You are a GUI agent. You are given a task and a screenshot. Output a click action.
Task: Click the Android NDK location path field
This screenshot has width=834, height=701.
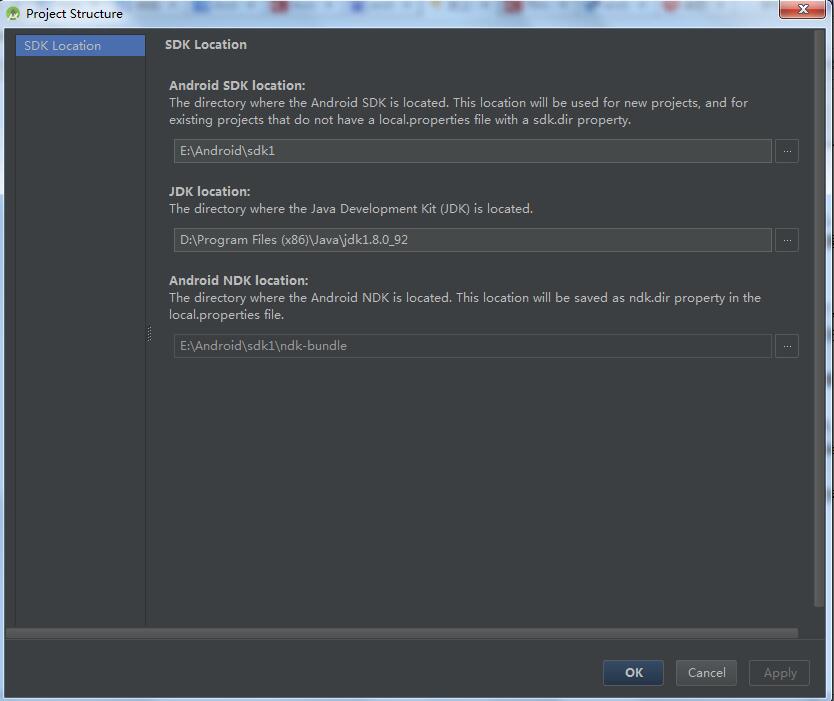pos(472,346)
